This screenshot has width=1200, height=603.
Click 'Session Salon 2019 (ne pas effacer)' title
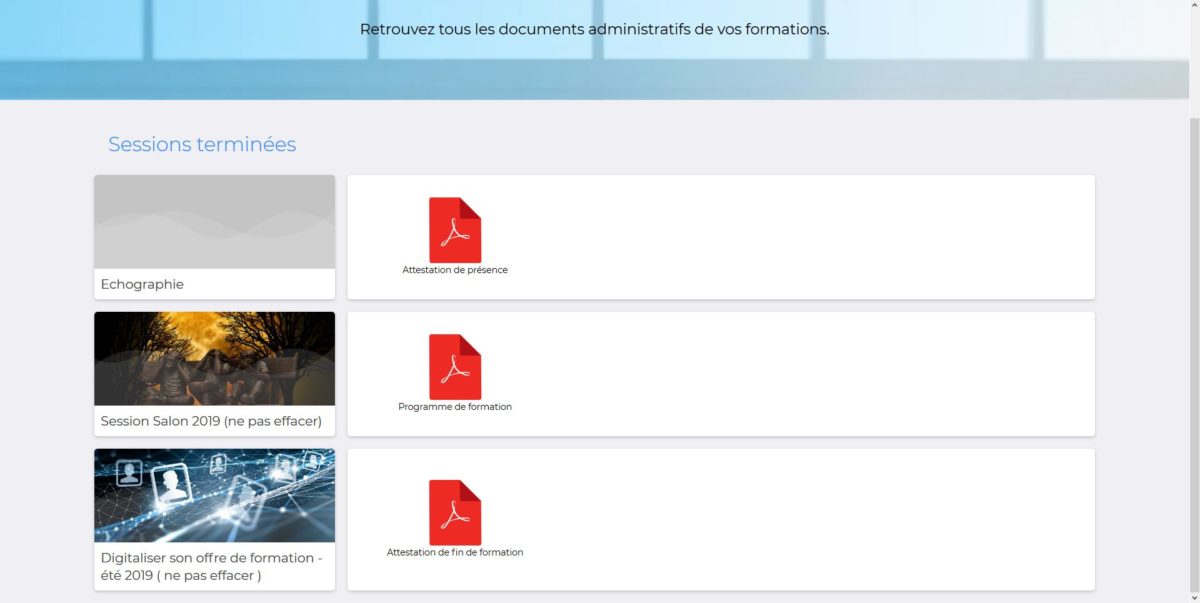(x=211, y=421)
